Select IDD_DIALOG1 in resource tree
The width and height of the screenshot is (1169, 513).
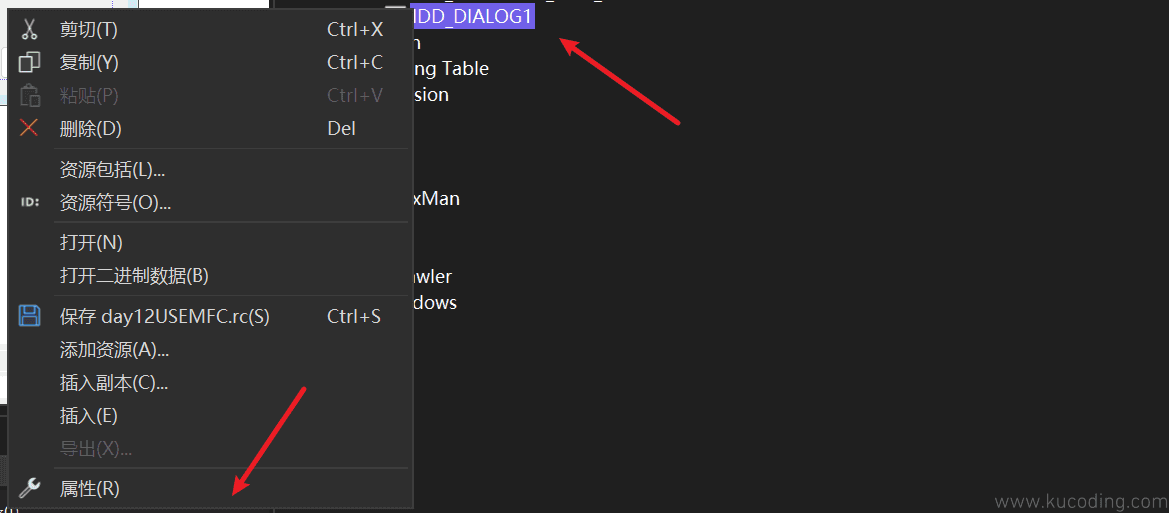point(473,16)
